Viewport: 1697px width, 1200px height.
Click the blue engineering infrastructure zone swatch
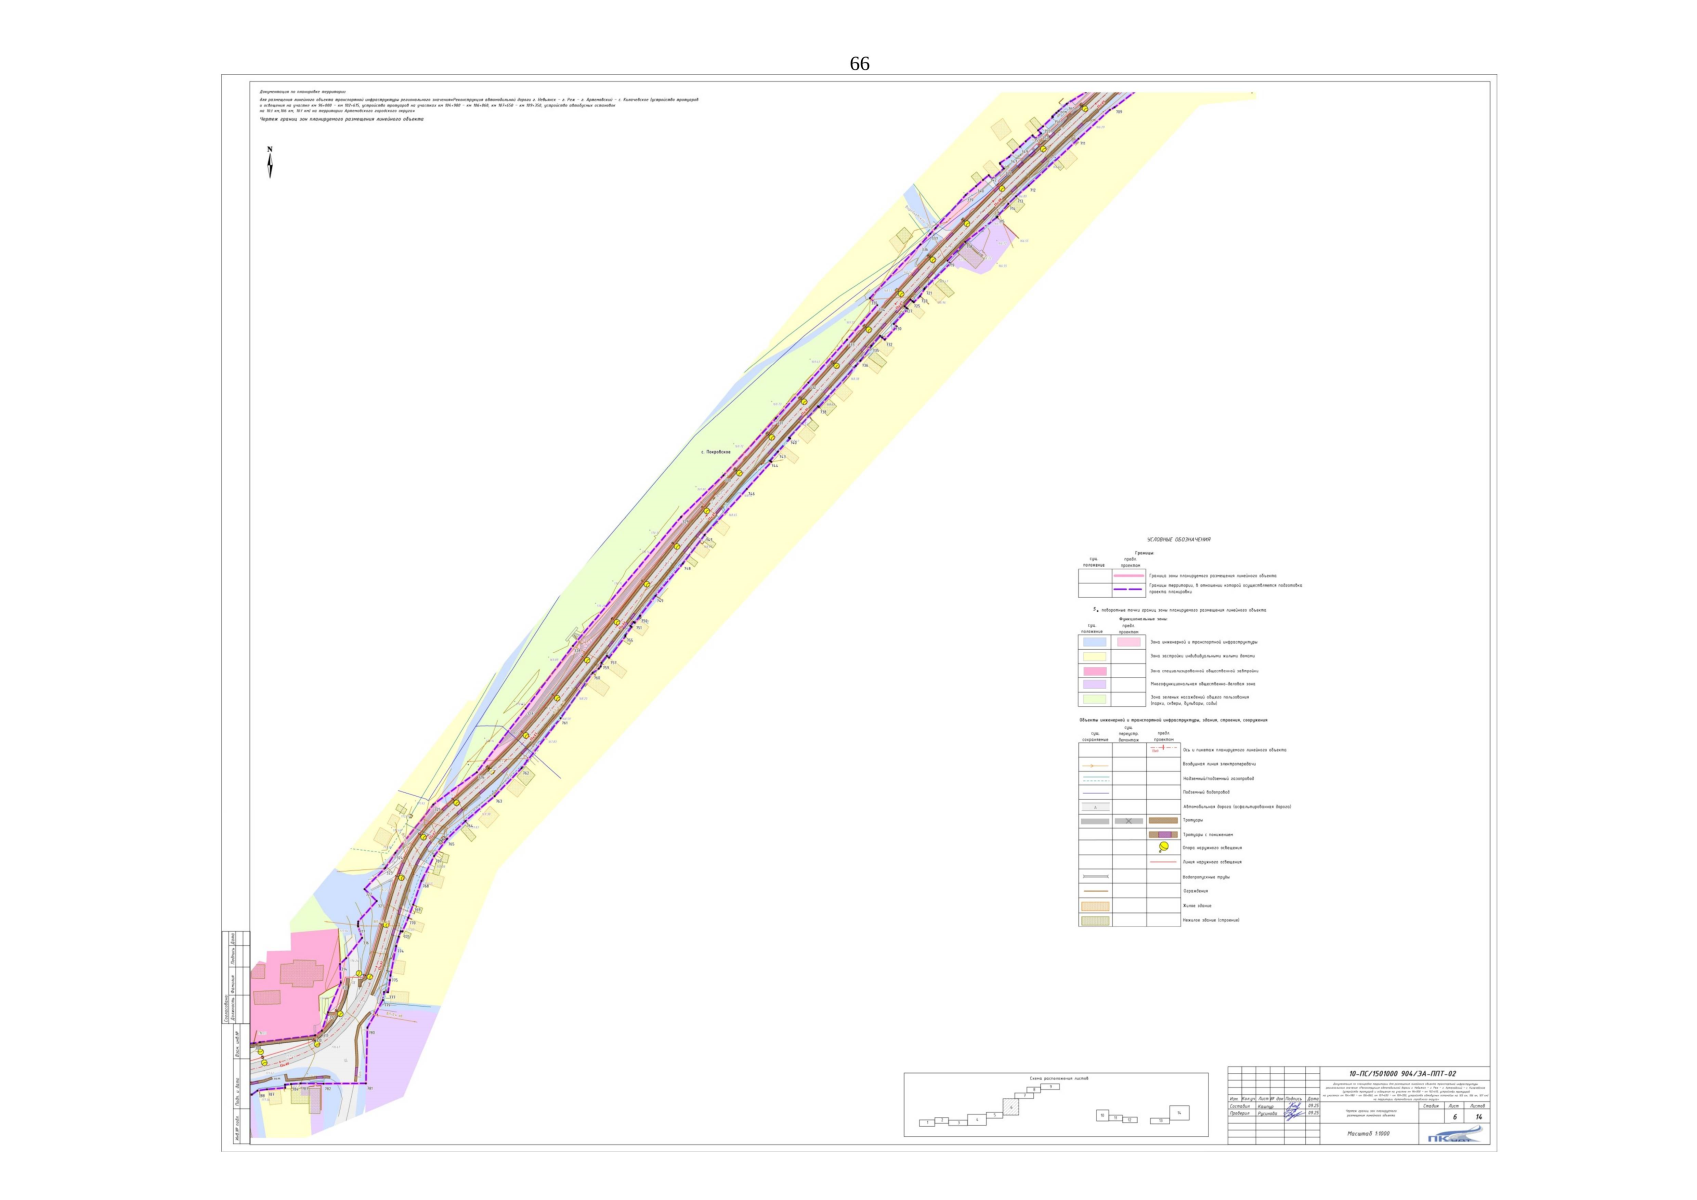(1094, 642)
